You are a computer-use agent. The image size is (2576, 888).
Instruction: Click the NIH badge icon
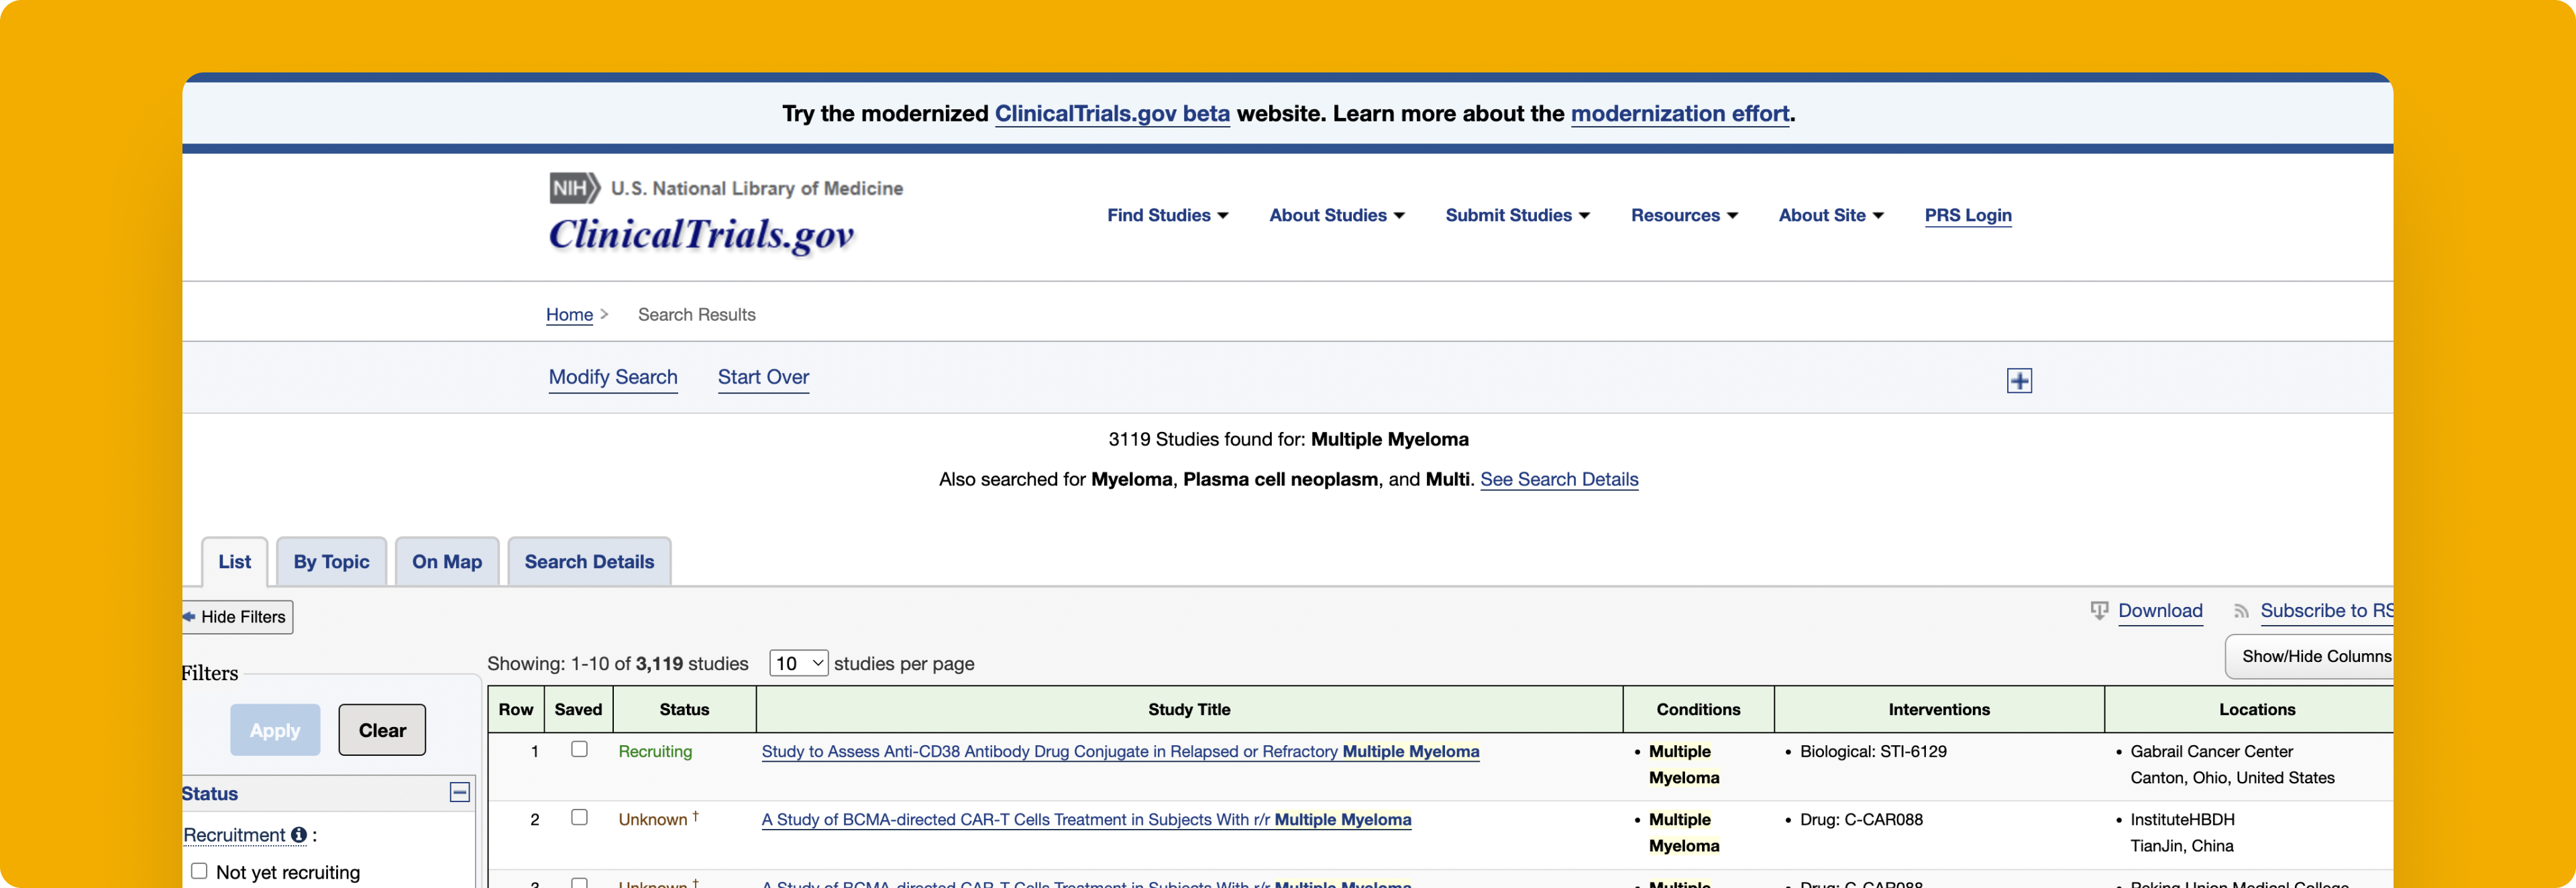pos(574,188)
